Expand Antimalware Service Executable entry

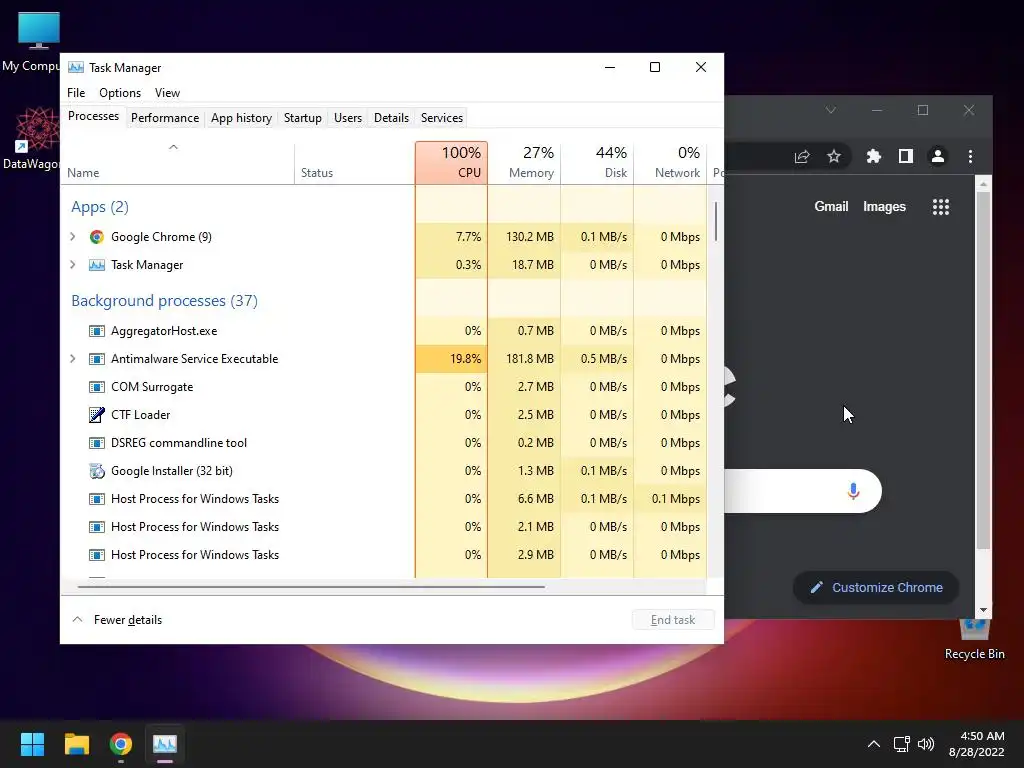pos(72,359)
